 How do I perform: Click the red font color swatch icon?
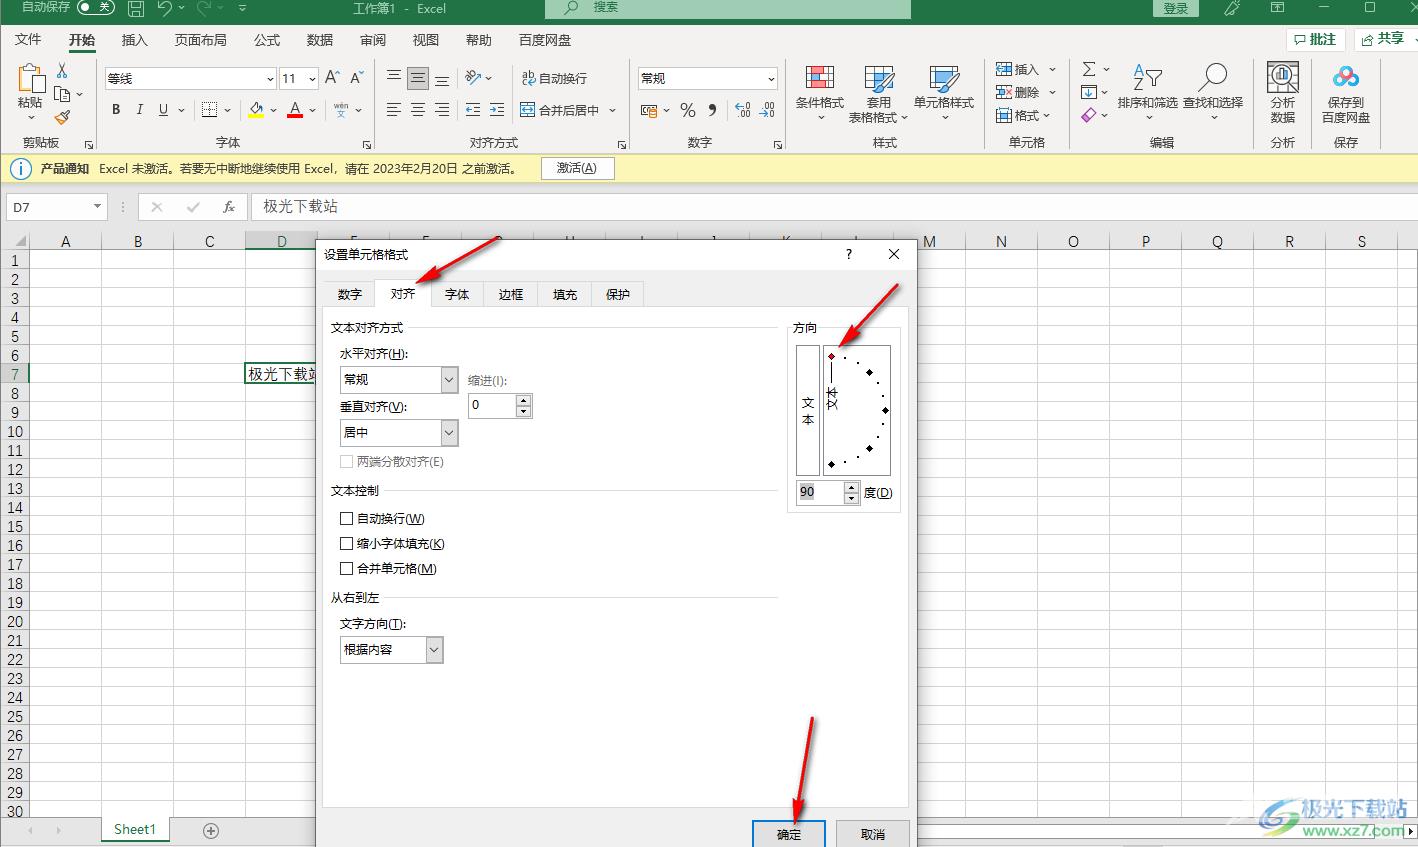(295, 110)
